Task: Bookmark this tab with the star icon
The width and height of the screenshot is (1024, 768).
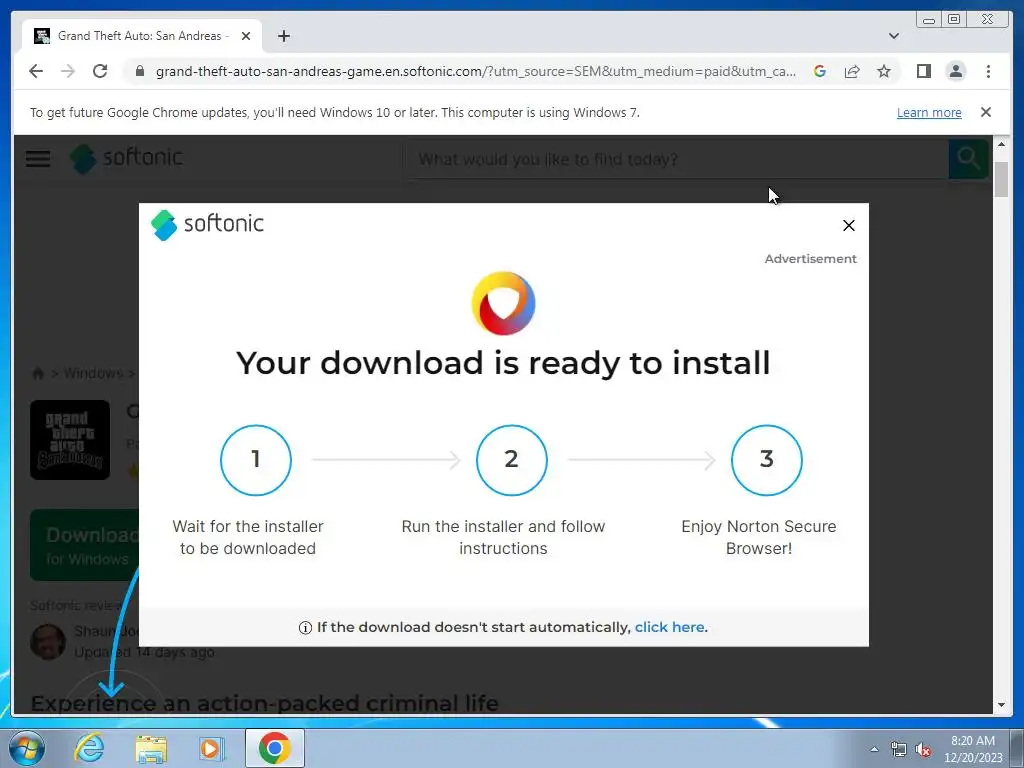Action: pyautogui.click(x=884, y=71)
